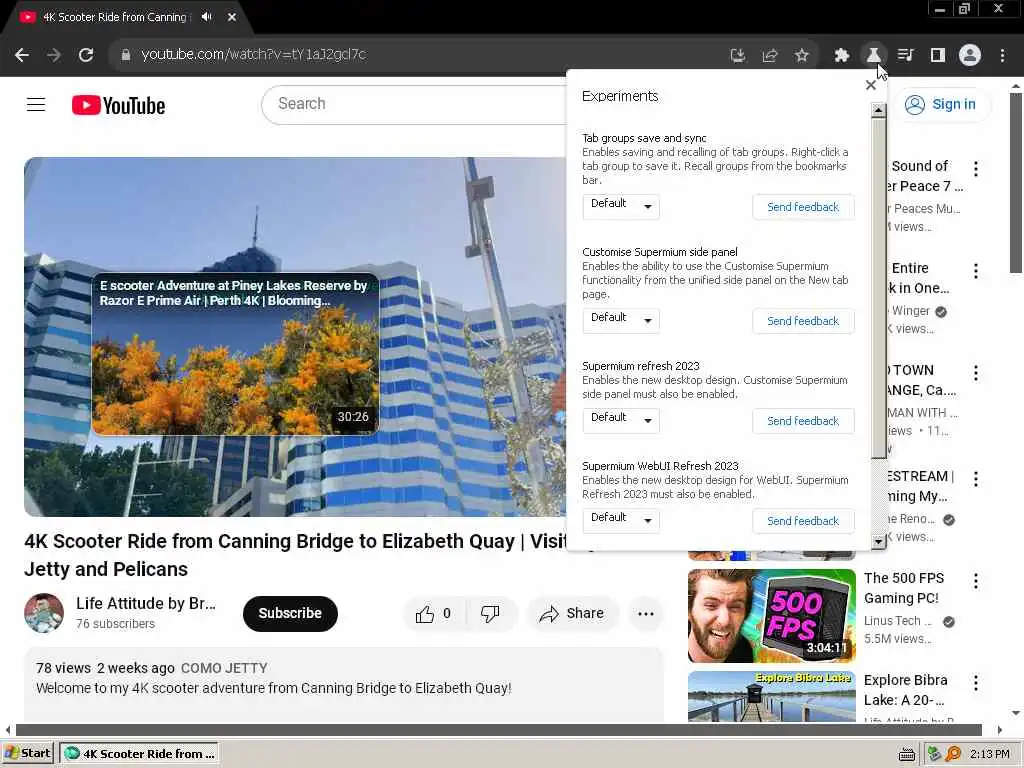Open the Extensions puzzle icon
This screenshot has height=768, width=1024.
point(842,56)
